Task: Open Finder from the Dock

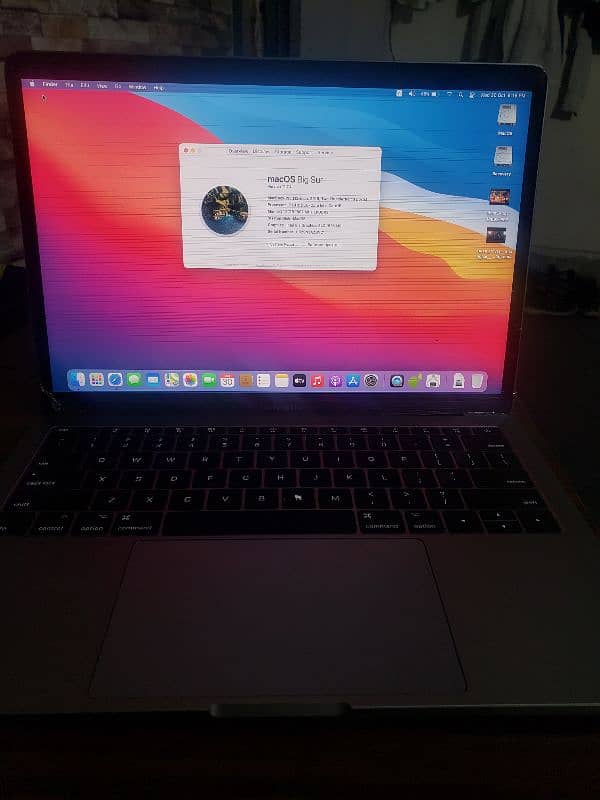Action: coord(78,379)
